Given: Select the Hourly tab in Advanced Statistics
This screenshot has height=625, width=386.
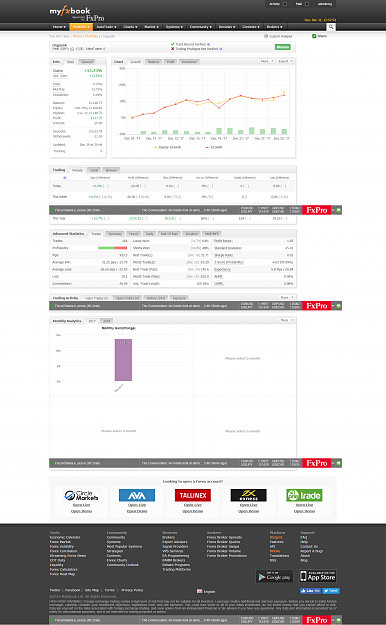Looking at the screenshot, I should pos(134,234).
